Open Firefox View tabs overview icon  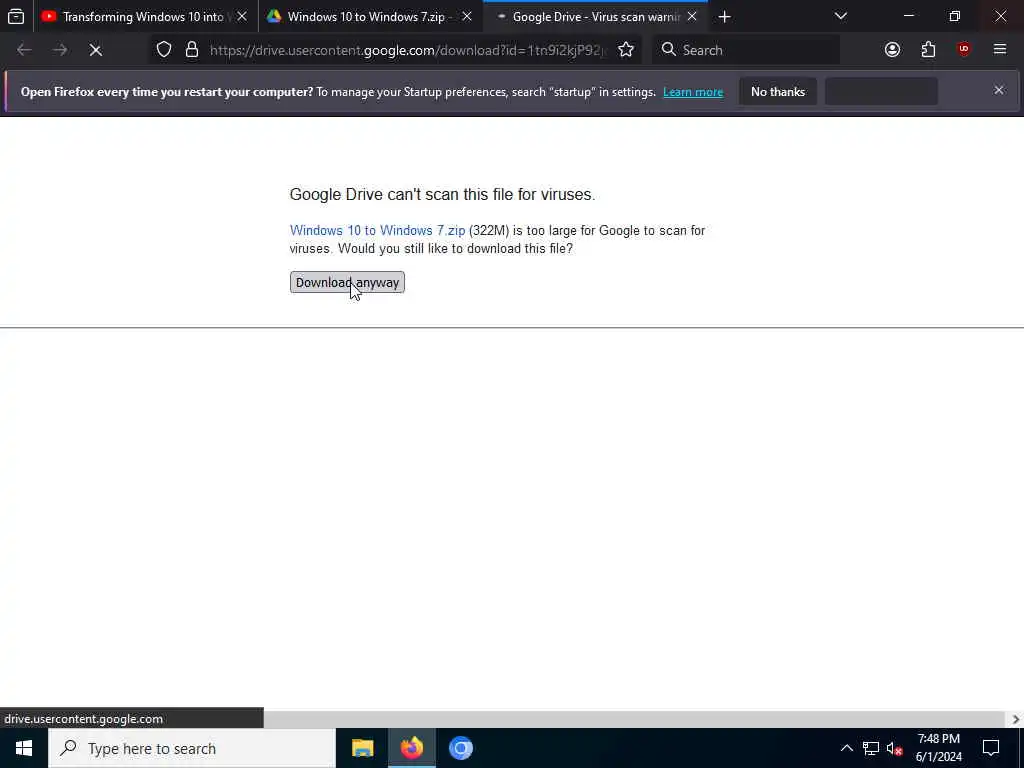16,16
